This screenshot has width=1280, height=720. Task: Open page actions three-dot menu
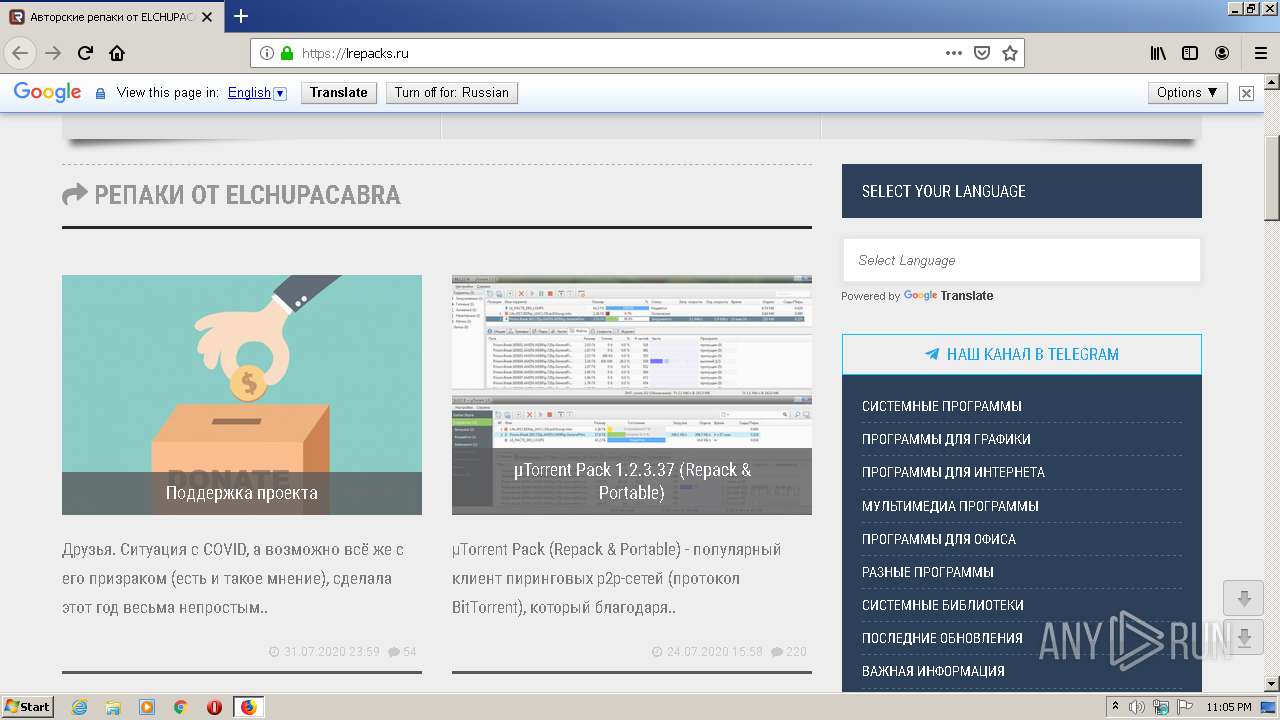(x=954, y=53)
